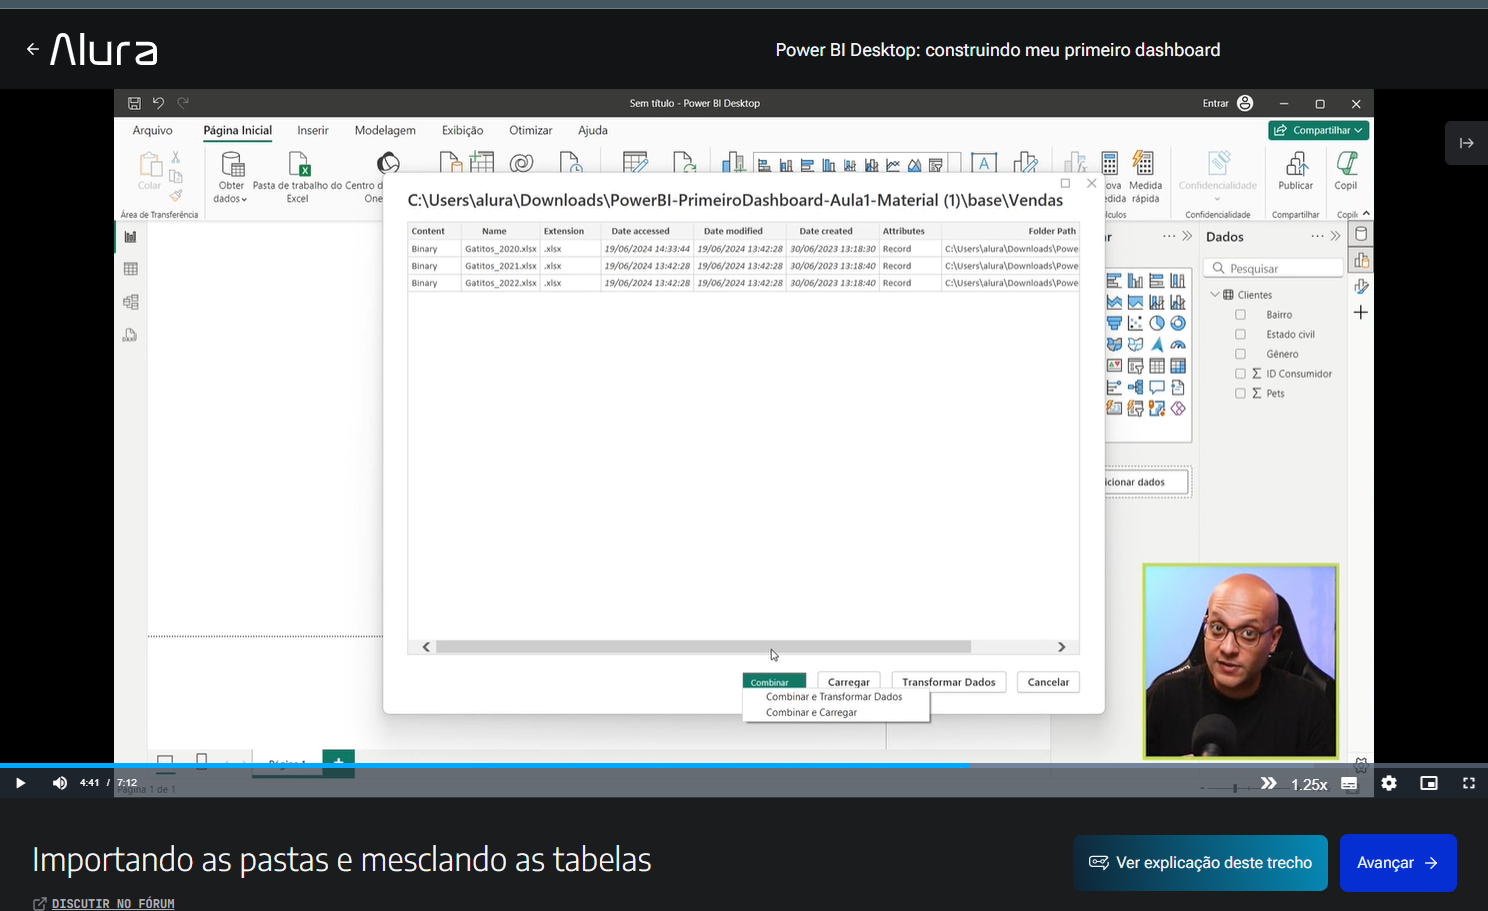This screenshot has width=1488, height=911.
Task: Check the ID Consumidor field
Action: pyautogui.click(x=1240, y=374)
